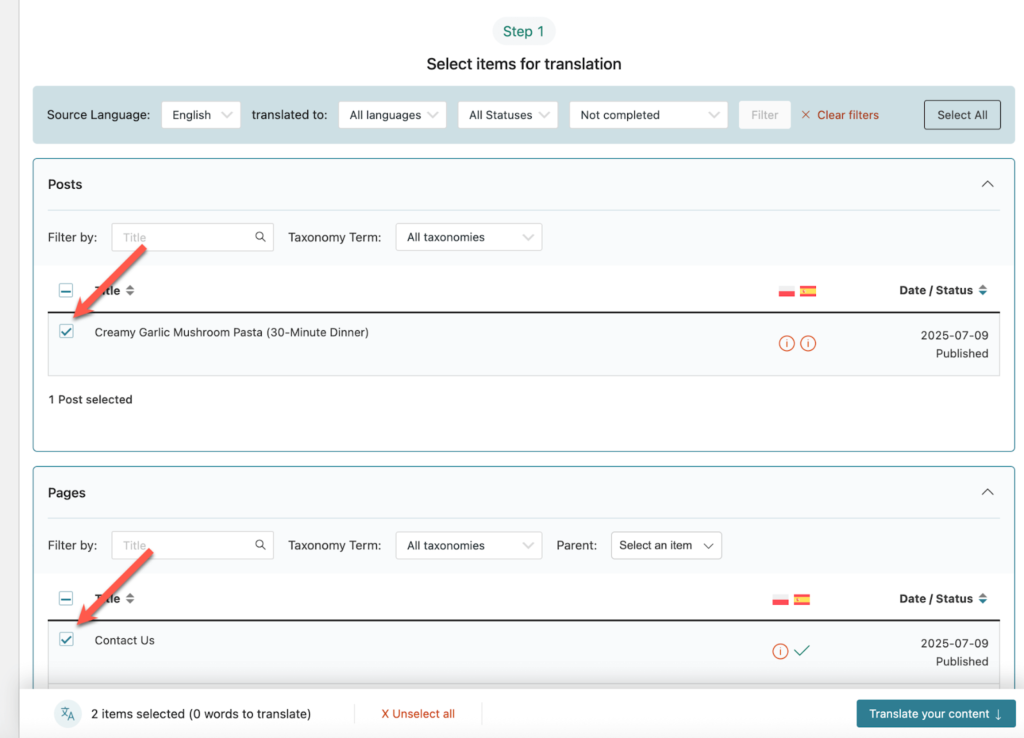The height and width of the screenshot is (738, 1024).
Task: Click Polish status icon for Mushroom Pasta post
Action: point(786,343)
